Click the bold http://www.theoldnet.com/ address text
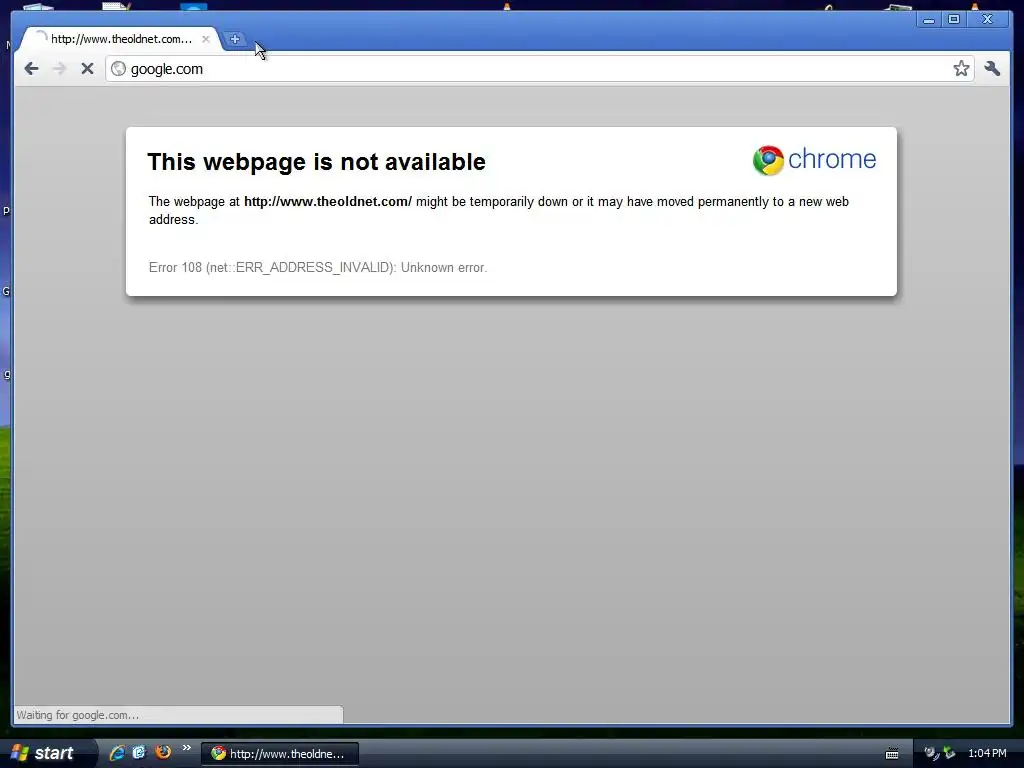The width and height of the screenshot is (1024, 768). (x=328, y=202)
